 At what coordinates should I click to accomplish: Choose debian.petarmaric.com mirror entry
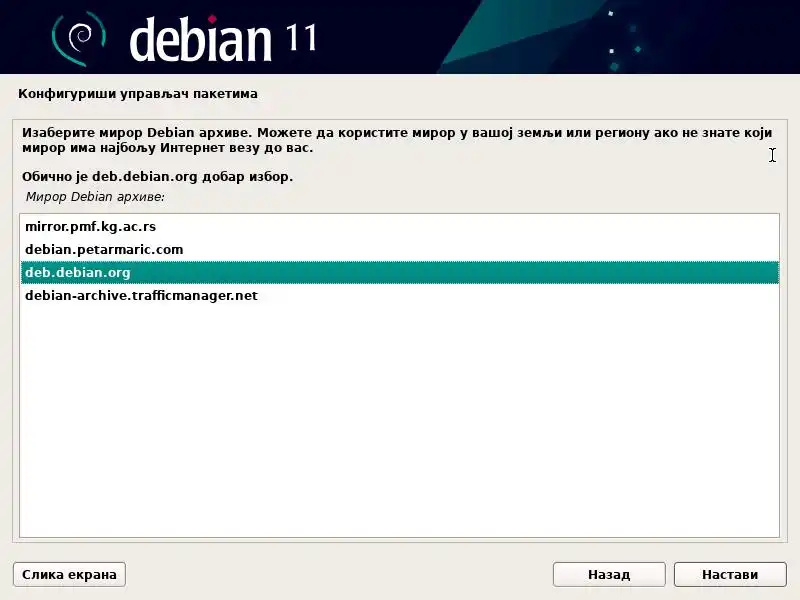point(399,249)
